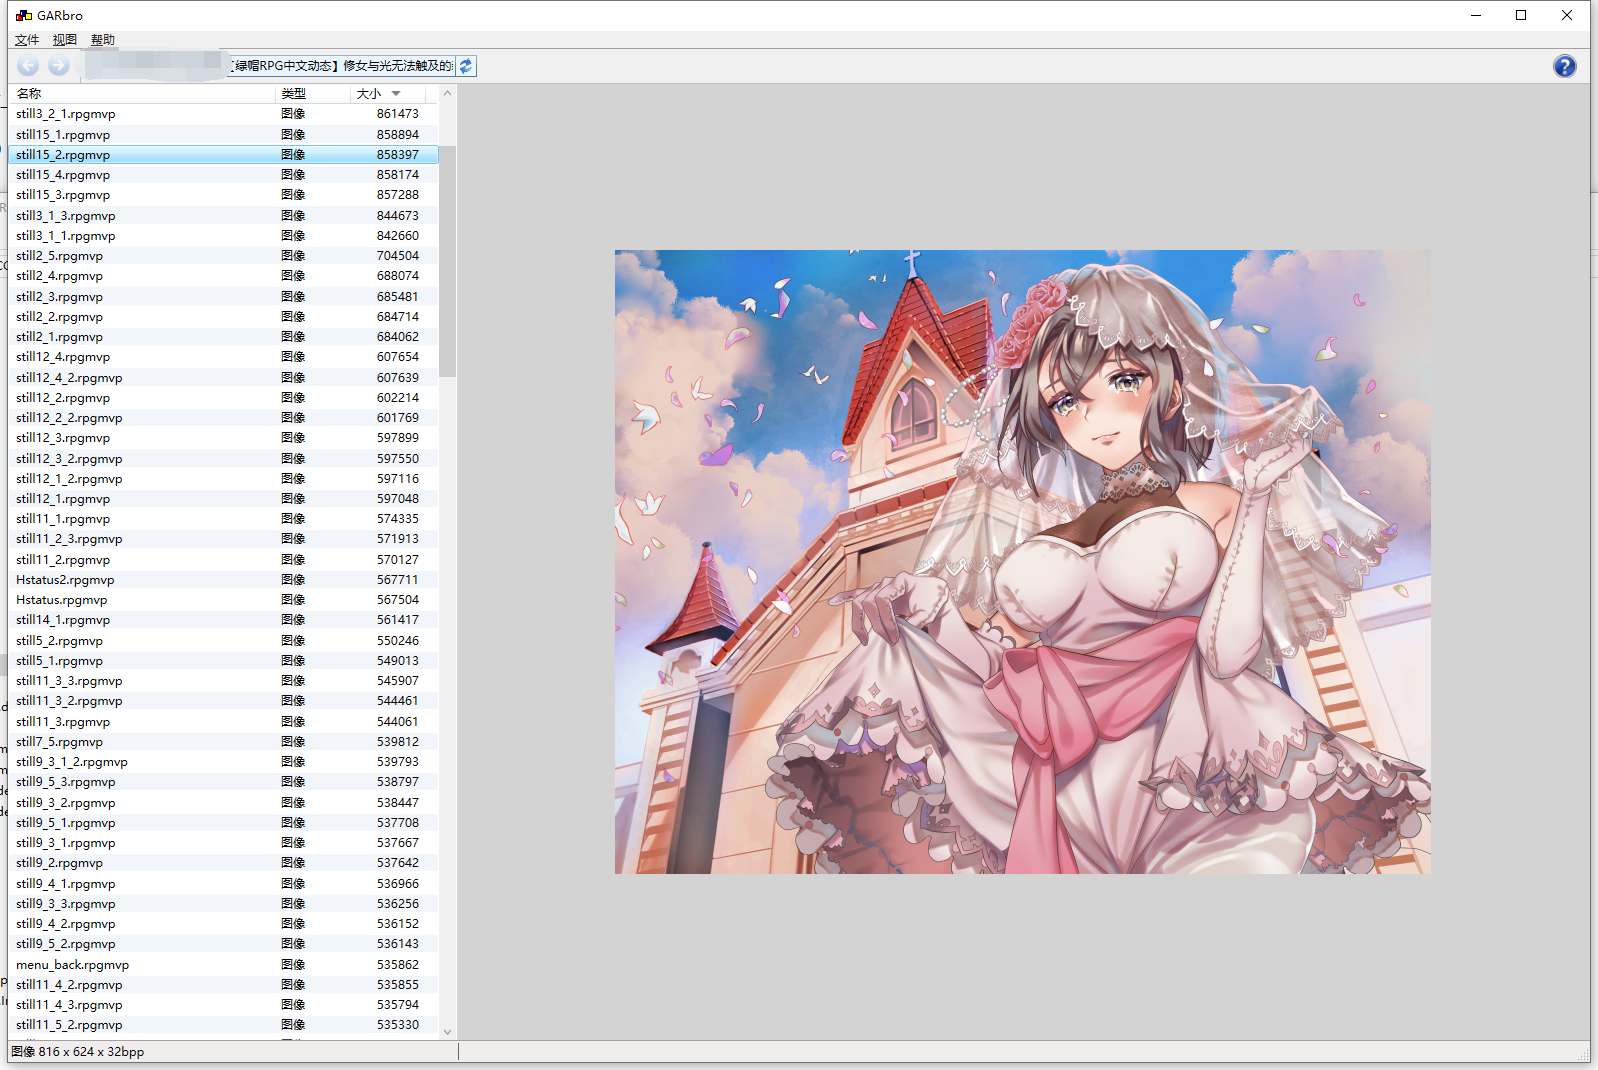Viewport: 1598px width, 1070px height.
Task: Click the status text 图像 816 x 624 x 32bpp
Action: pos(78,1052)
